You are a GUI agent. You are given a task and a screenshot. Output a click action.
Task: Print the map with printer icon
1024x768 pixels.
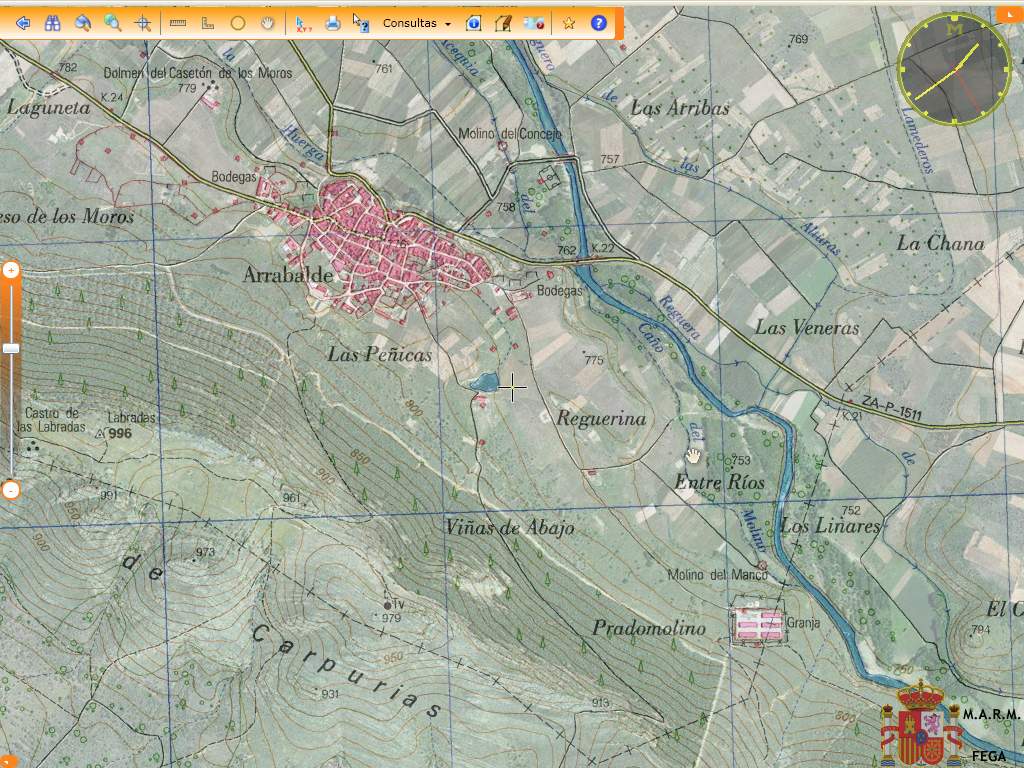[333, 23]
